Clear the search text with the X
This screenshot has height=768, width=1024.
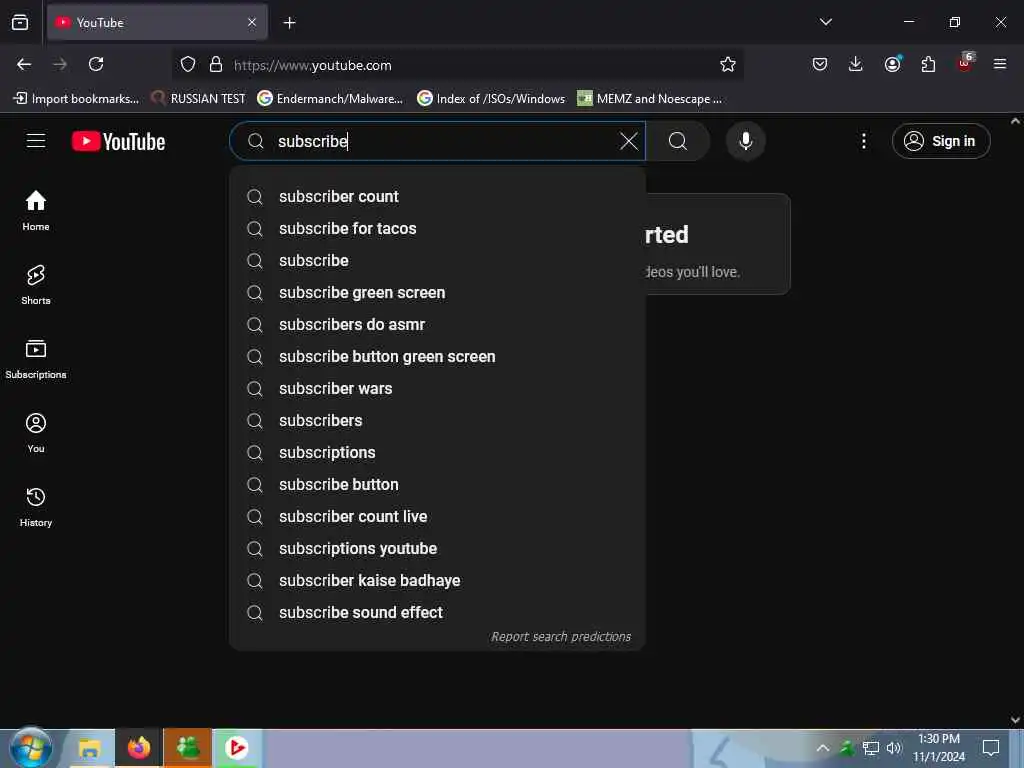pyautogui.click(x=628, y=141)
